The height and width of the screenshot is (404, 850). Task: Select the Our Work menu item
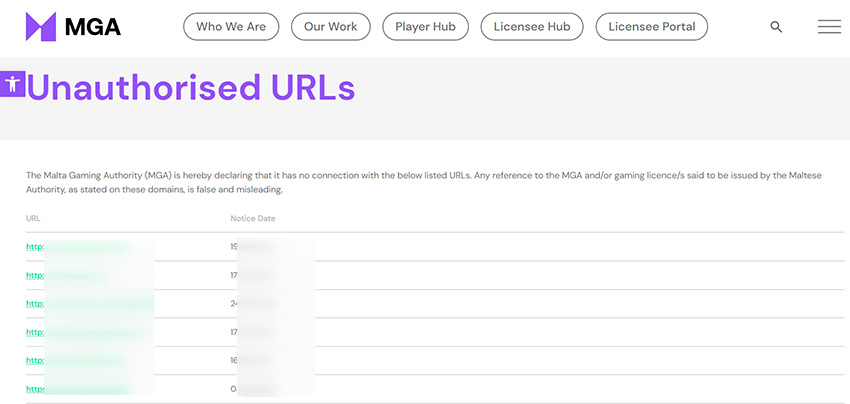(330, 27)
